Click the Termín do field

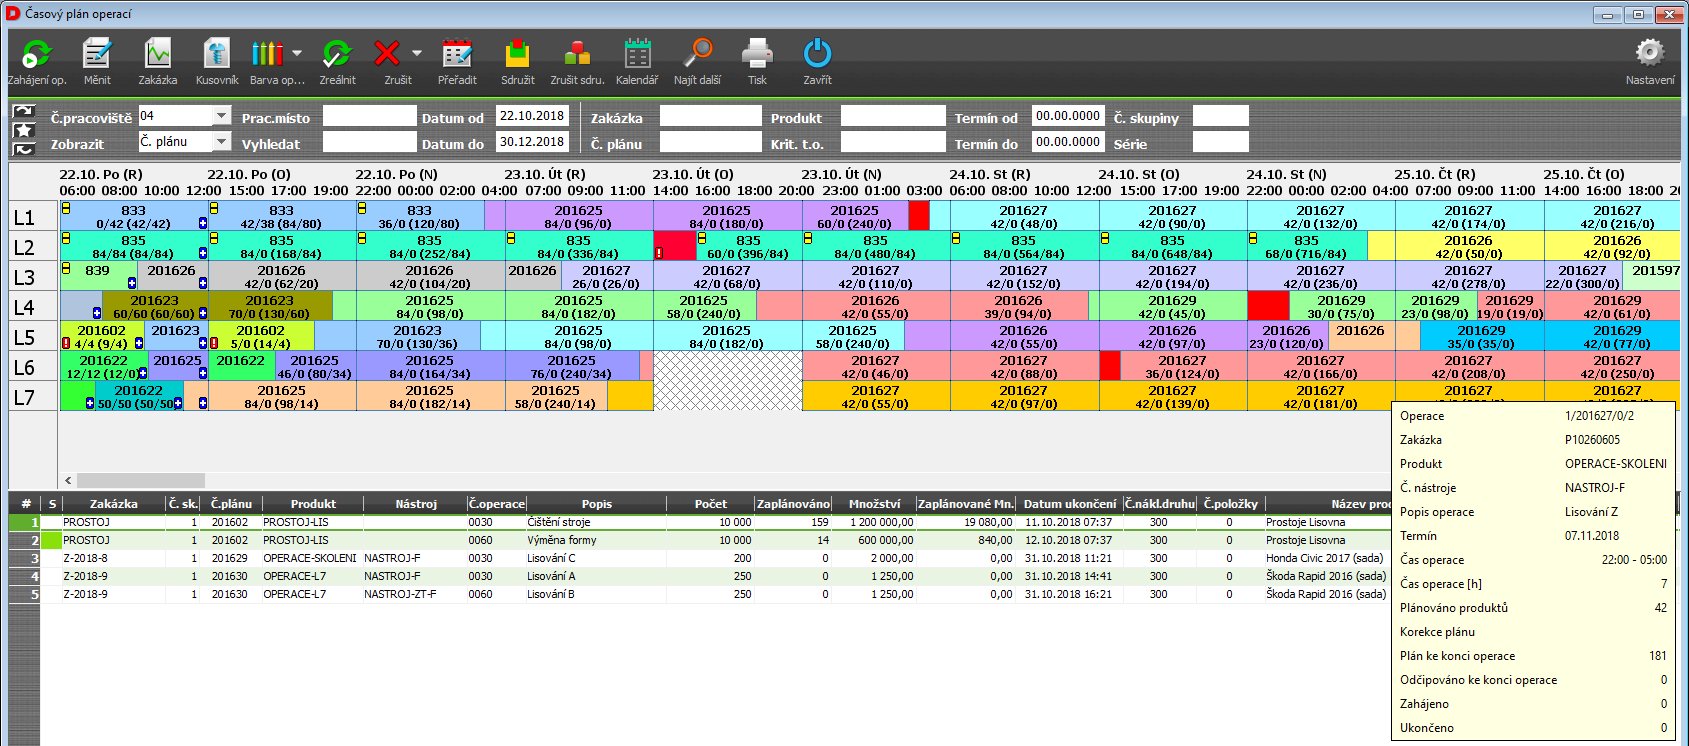[1068, 142]
